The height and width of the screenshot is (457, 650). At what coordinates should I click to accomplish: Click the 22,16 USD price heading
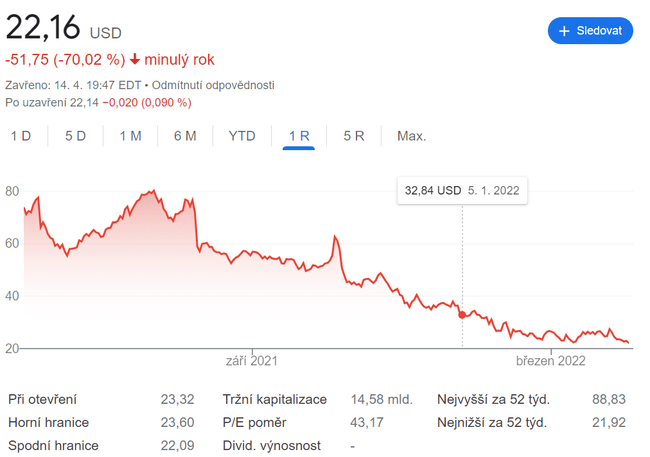pos(63,26)
